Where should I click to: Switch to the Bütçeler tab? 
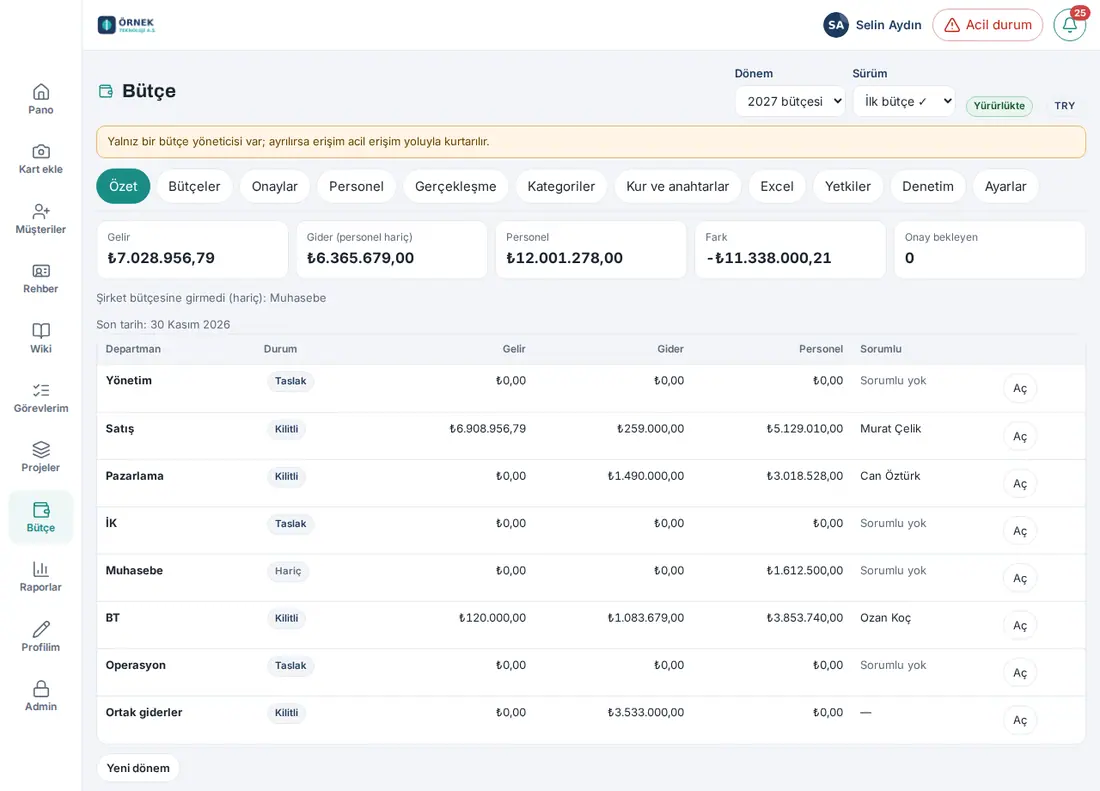click(194, 187)
